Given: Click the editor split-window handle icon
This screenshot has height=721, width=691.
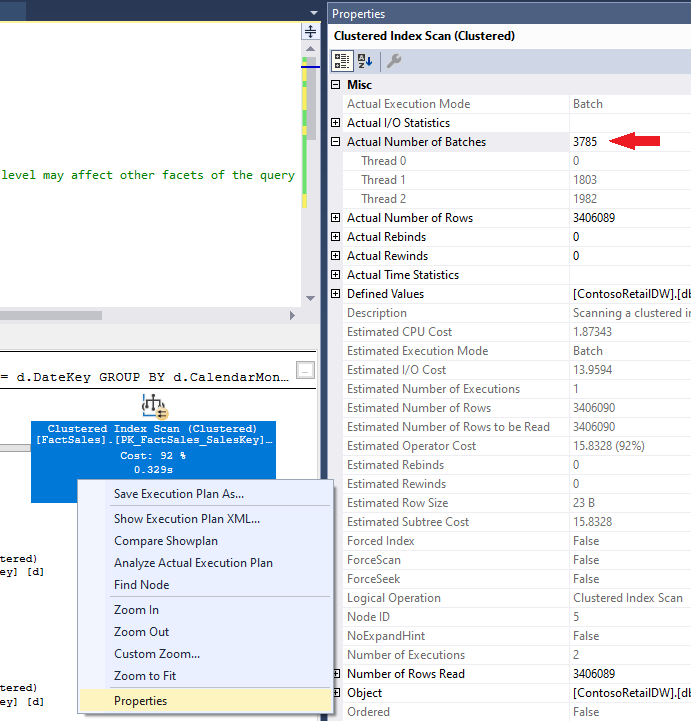Looking at the screenshot, I should pos(310,32).
